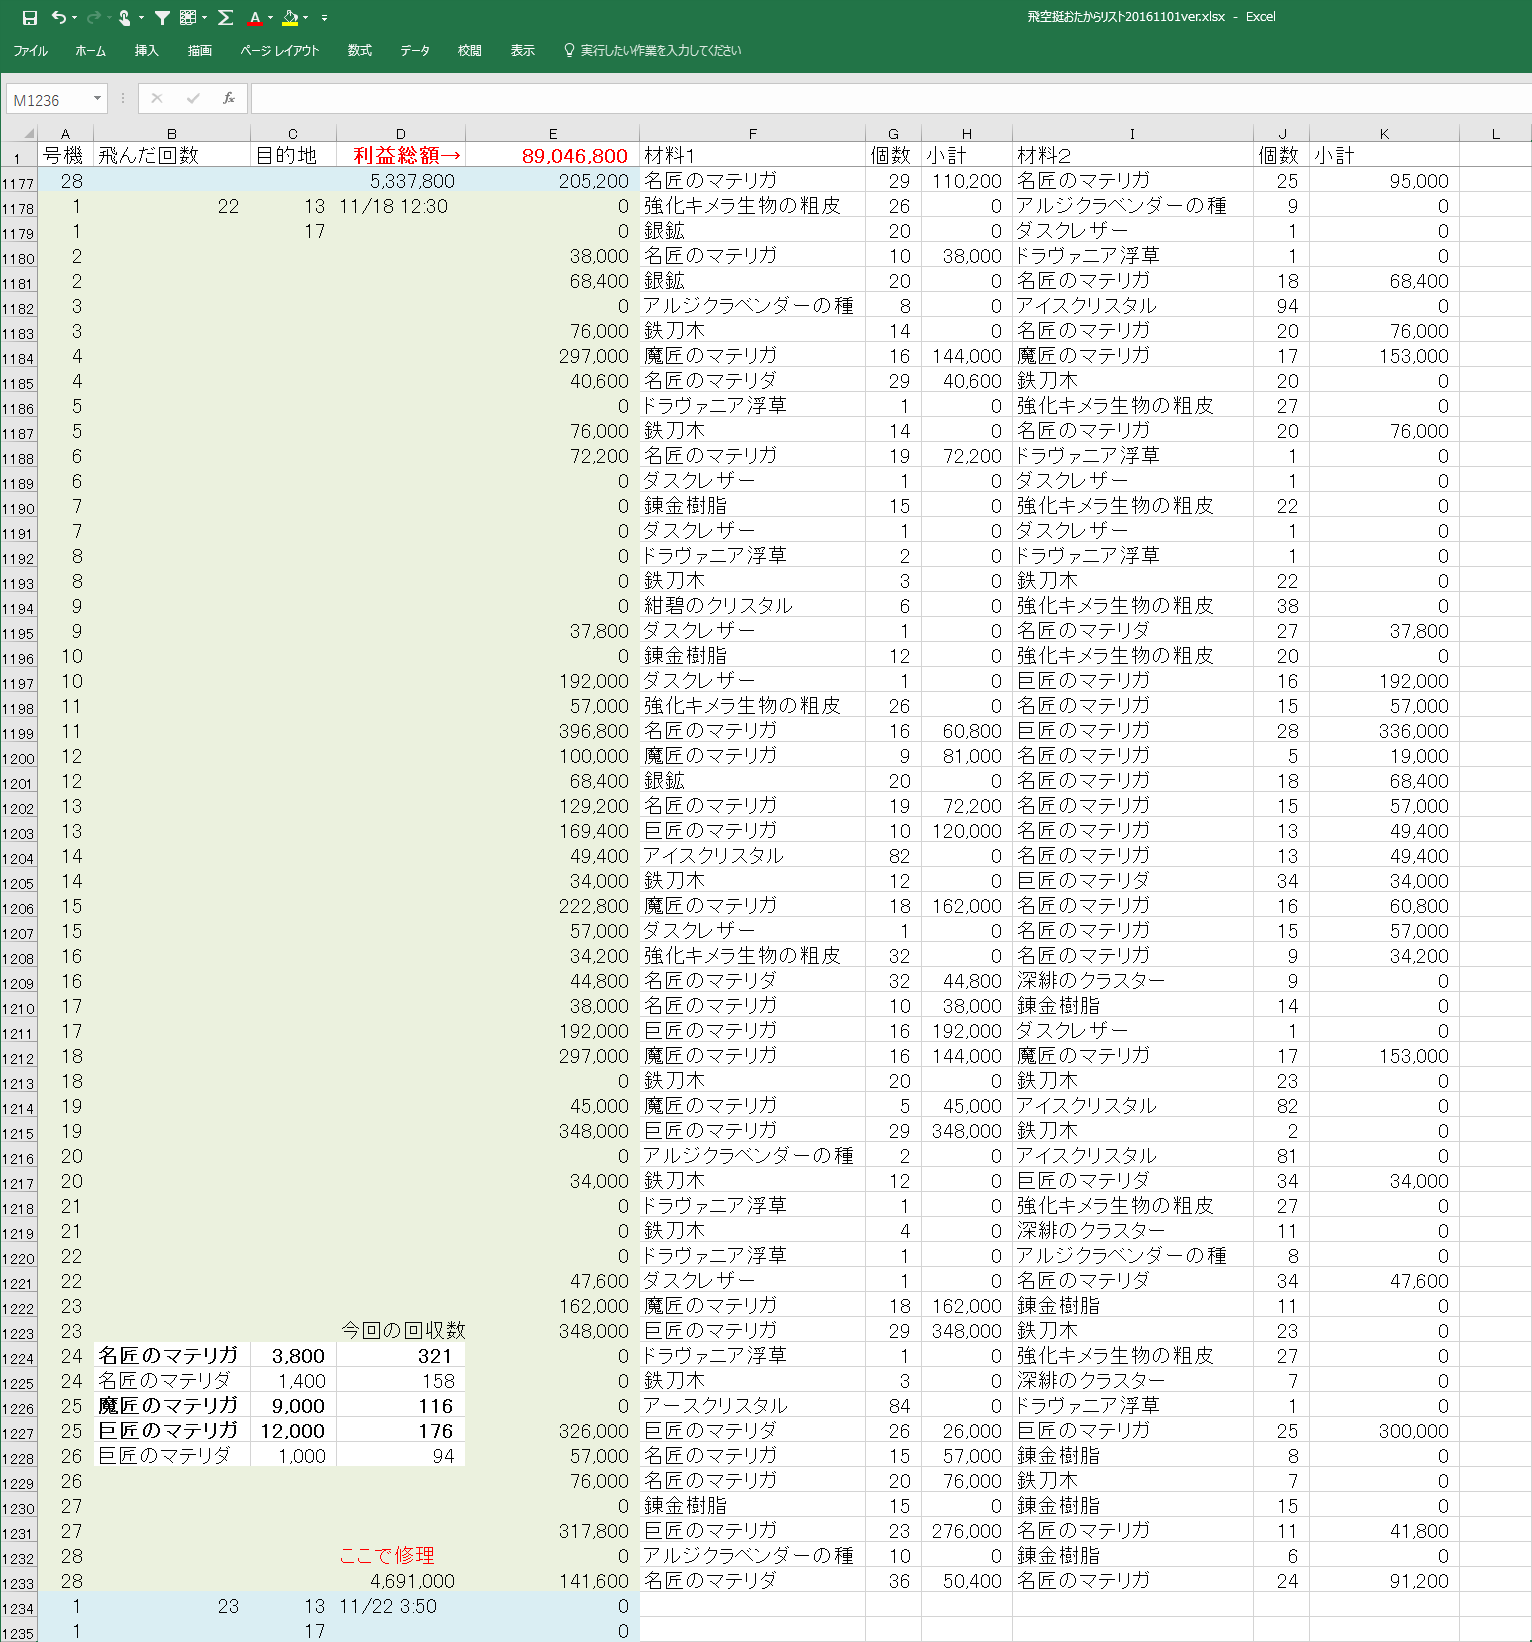Click the Font Color red A button
This screenshot has height=1642, width=1532.
point(255,18)
